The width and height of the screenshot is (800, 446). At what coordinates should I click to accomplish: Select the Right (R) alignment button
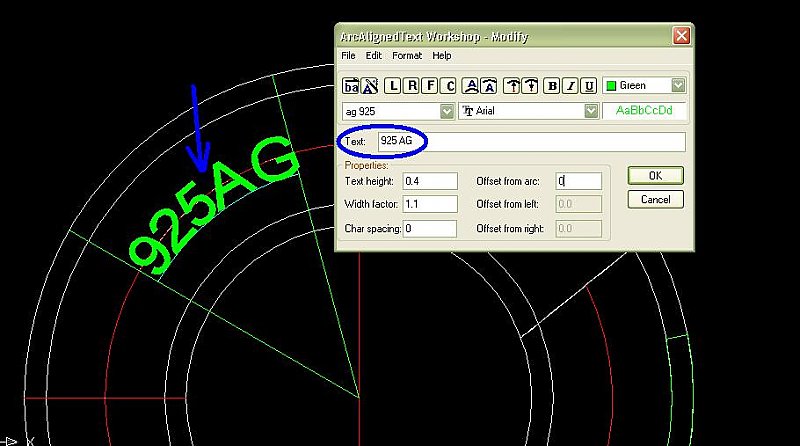pos(412,86)
